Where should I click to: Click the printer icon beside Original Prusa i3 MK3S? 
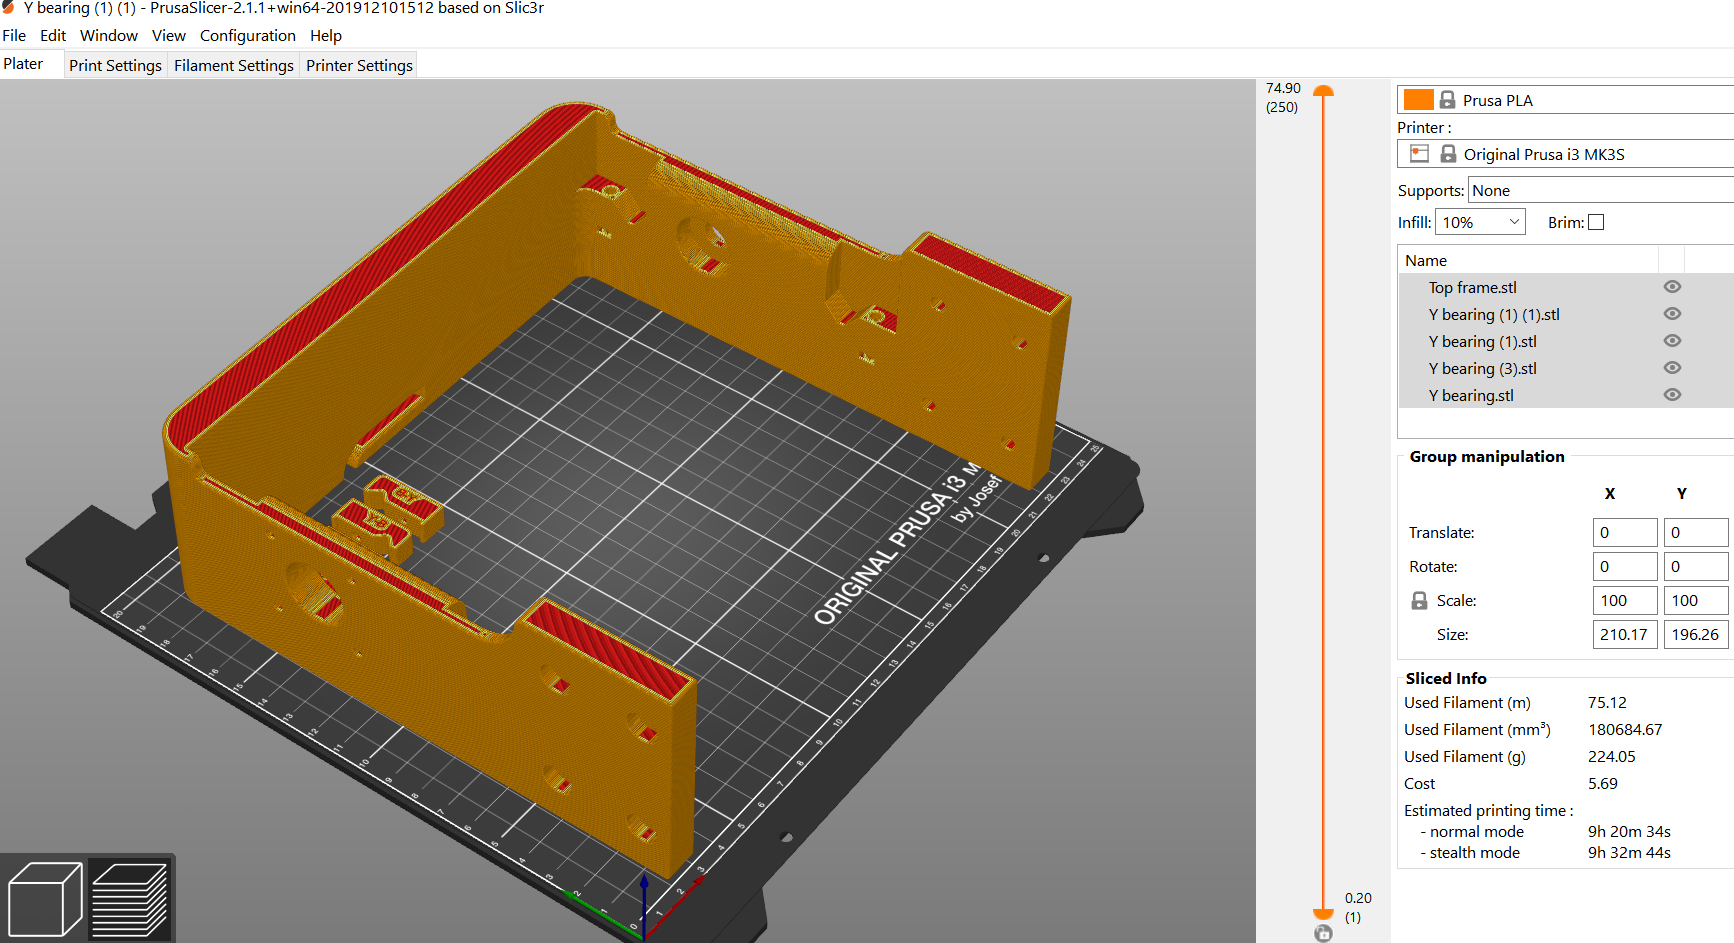1419,154
